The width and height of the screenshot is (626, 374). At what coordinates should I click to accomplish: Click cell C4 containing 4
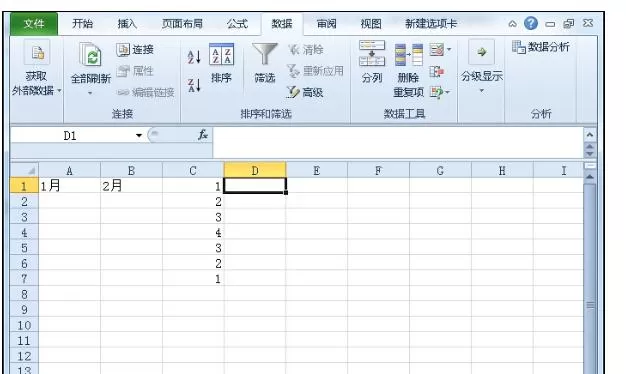[x=193, y=232]
